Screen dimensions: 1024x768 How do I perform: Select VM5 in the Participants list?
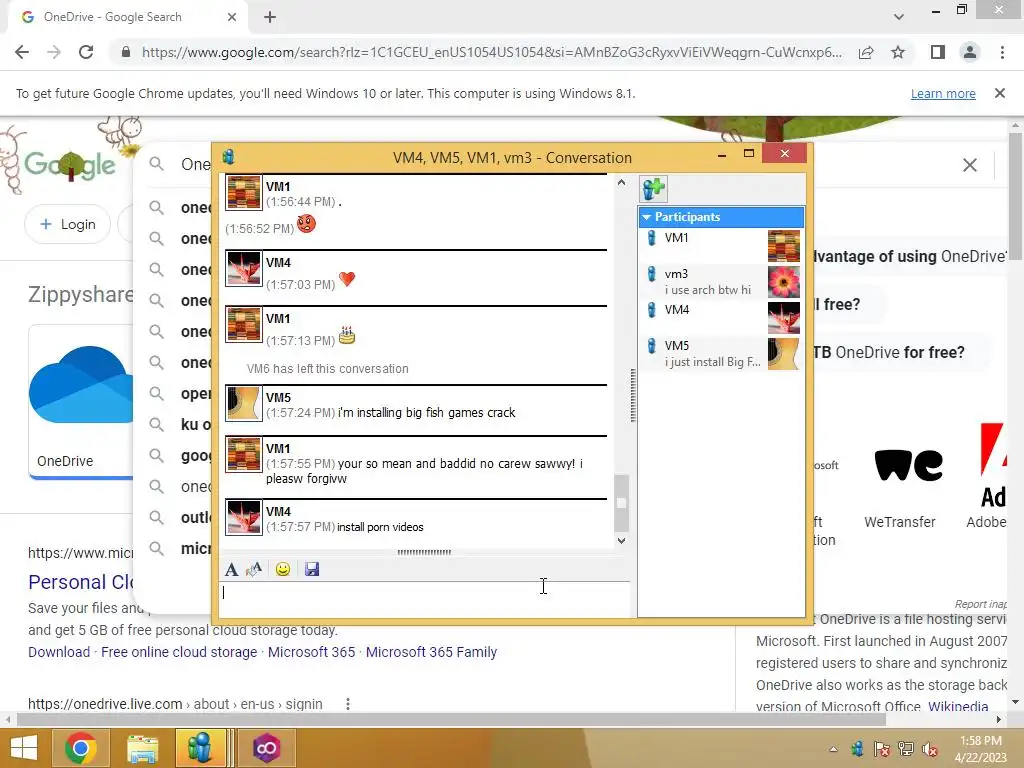coord(720,353)
